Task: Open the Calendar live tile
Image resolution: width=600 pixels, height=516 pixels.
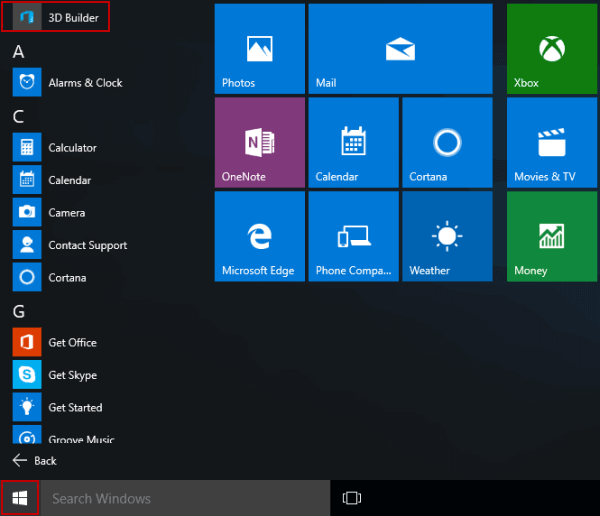Action: tap(354, 142)
